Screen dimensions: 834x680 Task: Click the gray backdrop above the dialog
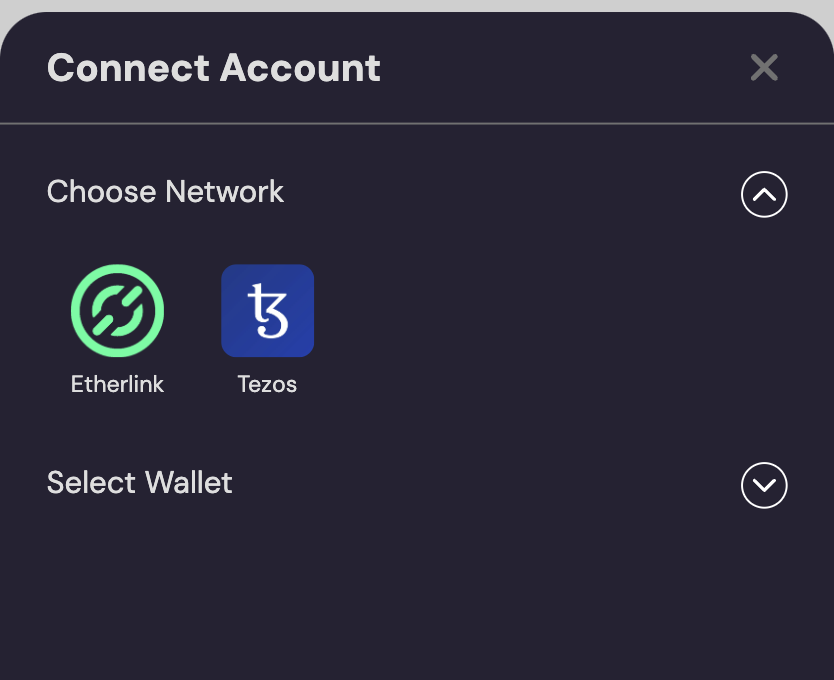pyautogui.click(x=417, y=5)
